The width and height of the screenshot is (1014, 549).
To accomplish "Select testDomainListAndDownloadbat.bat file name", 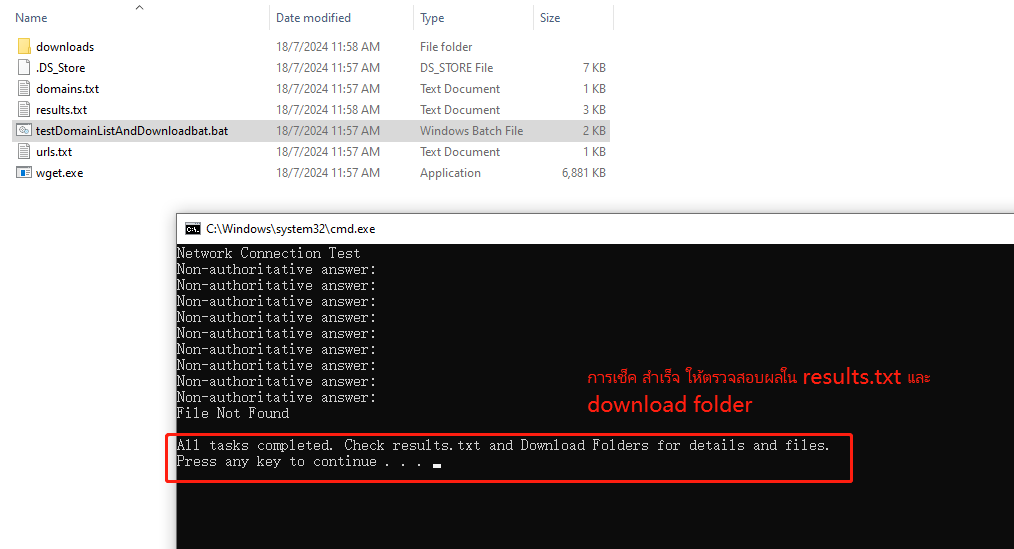I will (132, 131).
